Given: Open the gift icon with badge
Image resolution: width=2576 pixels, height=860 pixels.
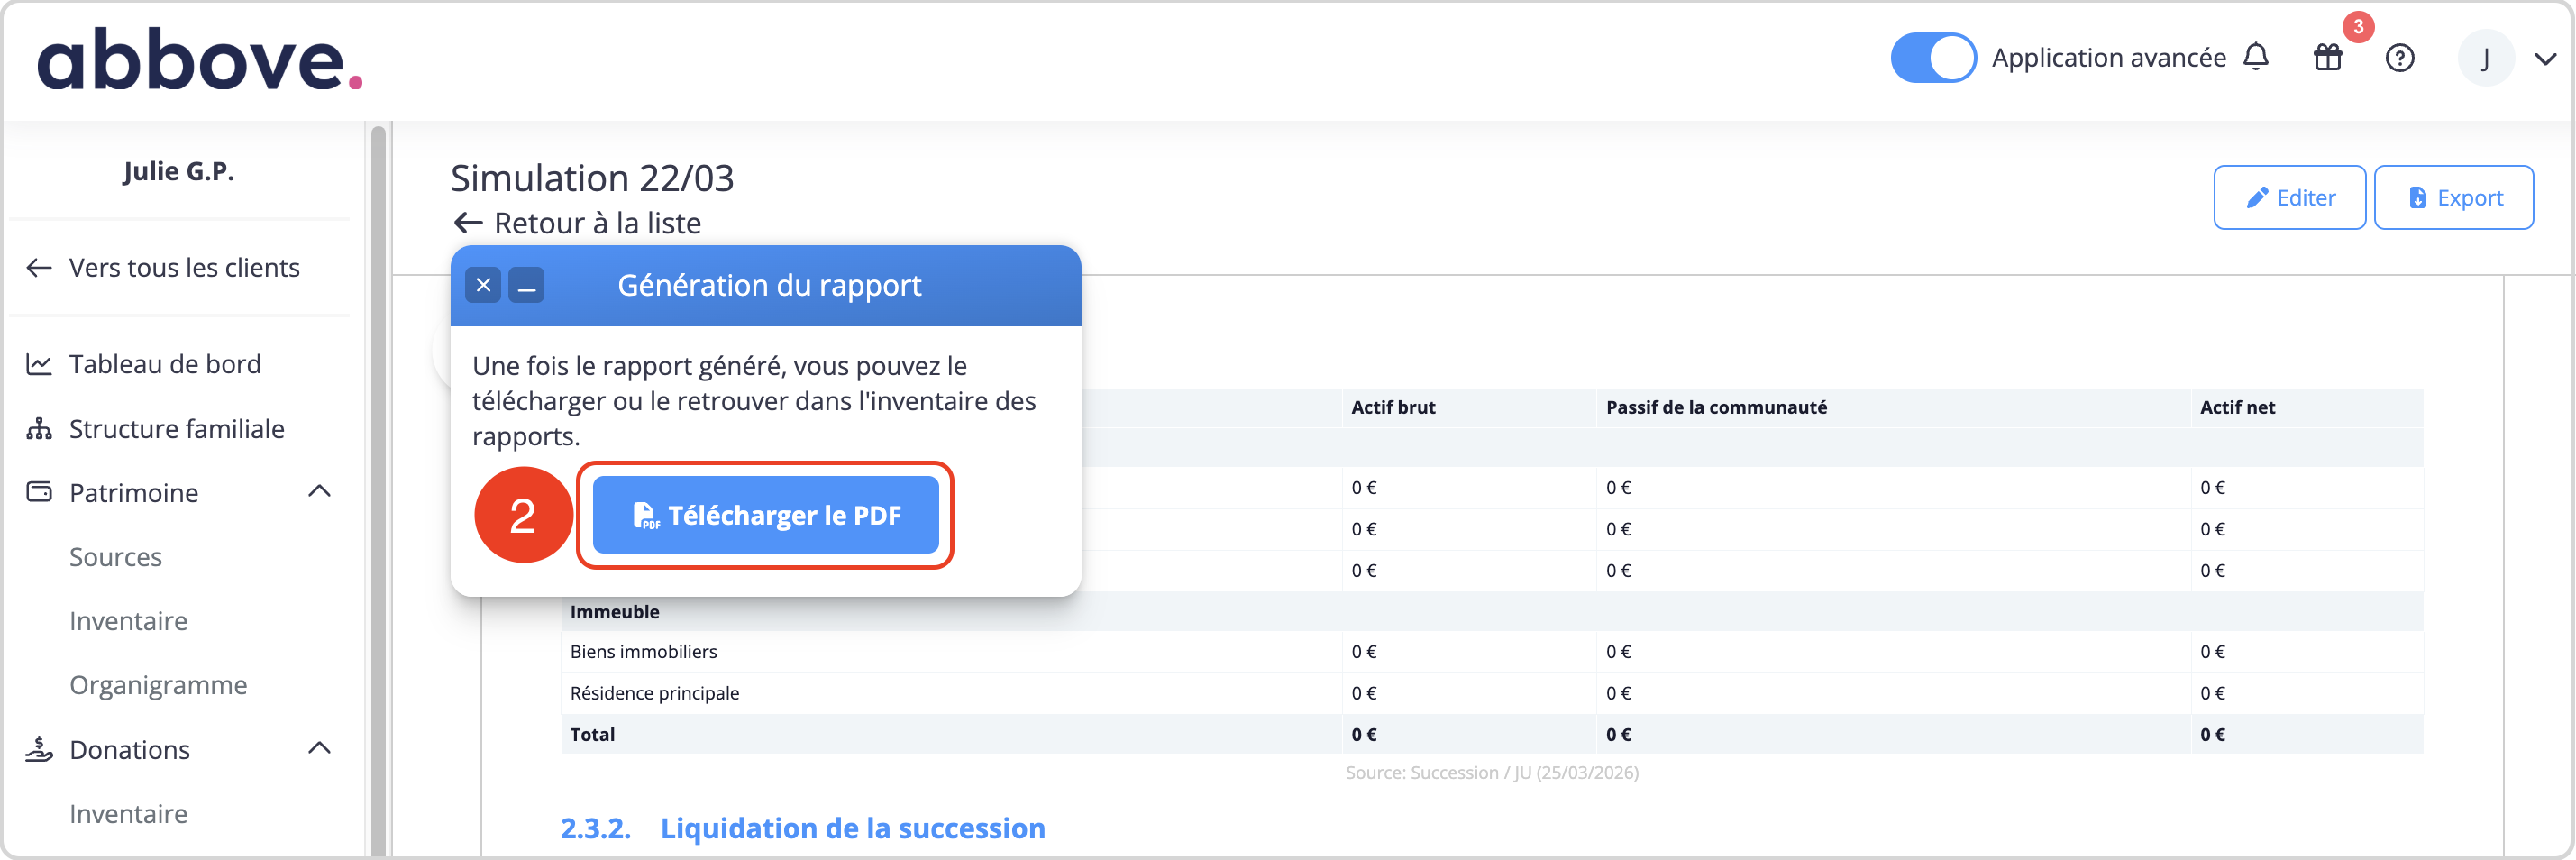Looking at the screenshot, I should click(x=2328, y=57).
